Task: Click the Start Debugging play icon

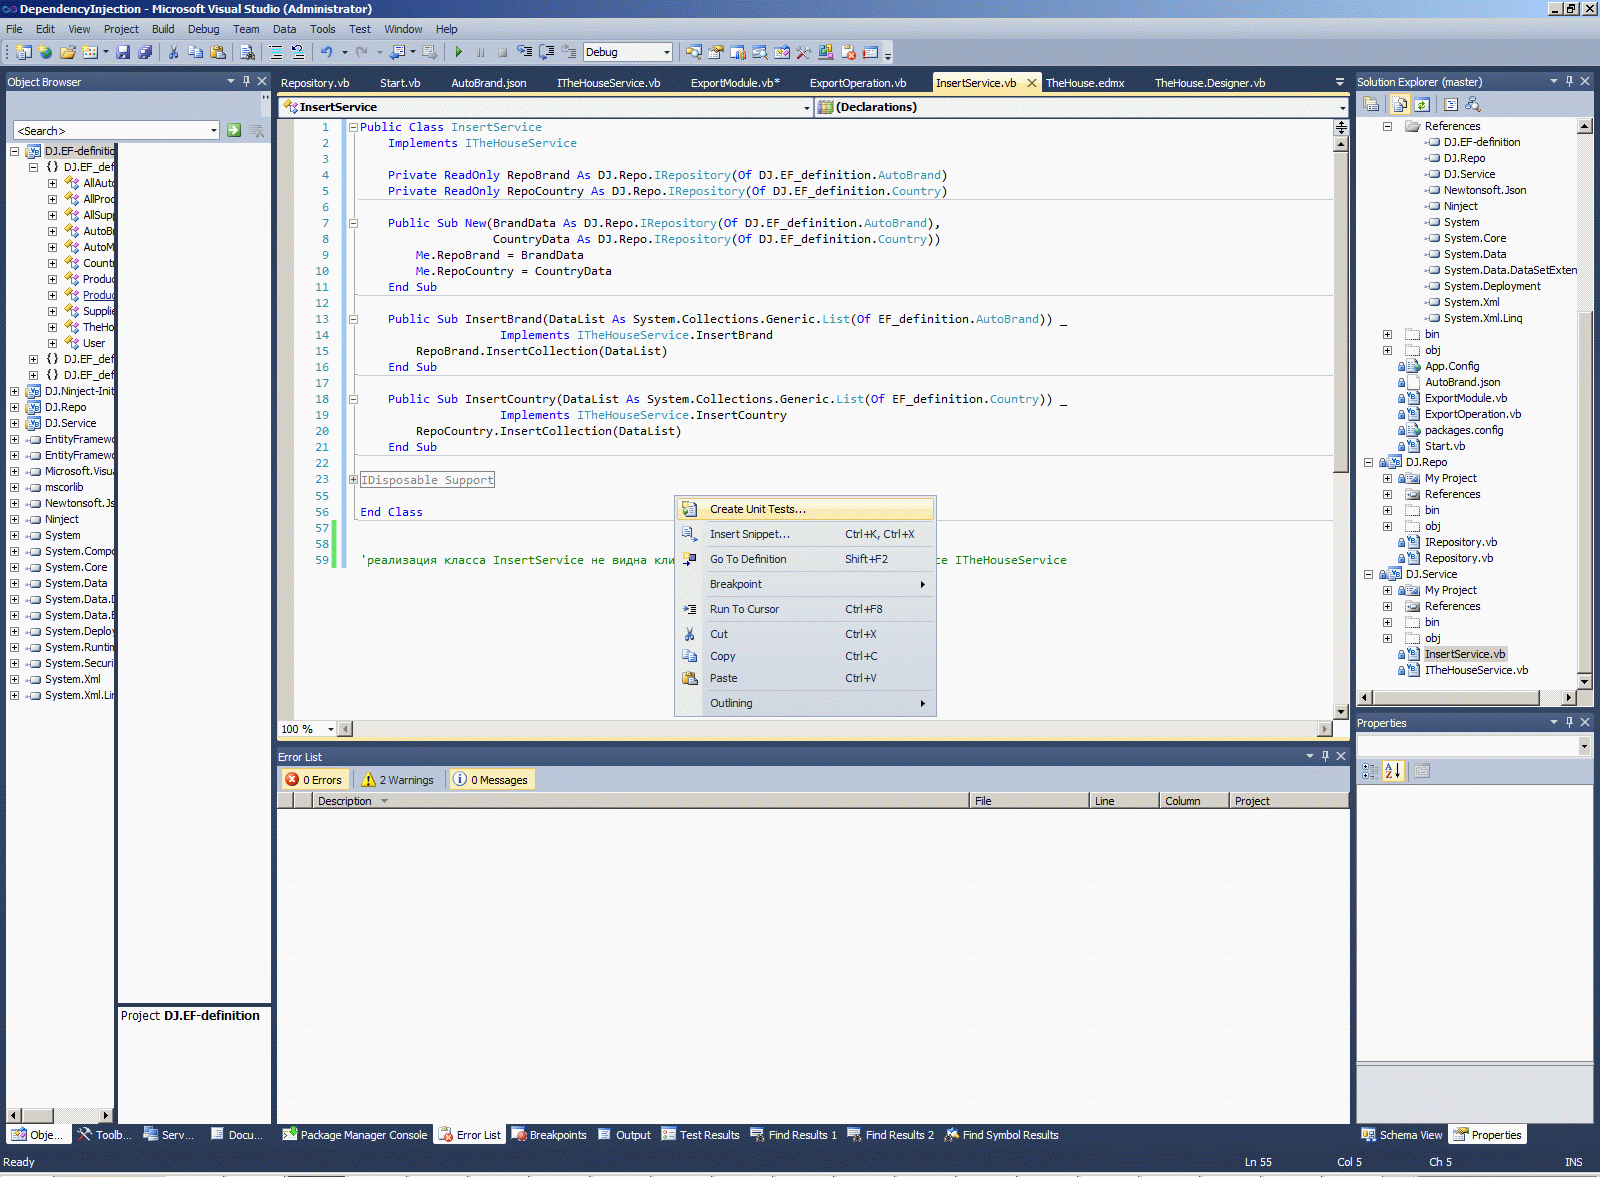Action: pos(458,52)
